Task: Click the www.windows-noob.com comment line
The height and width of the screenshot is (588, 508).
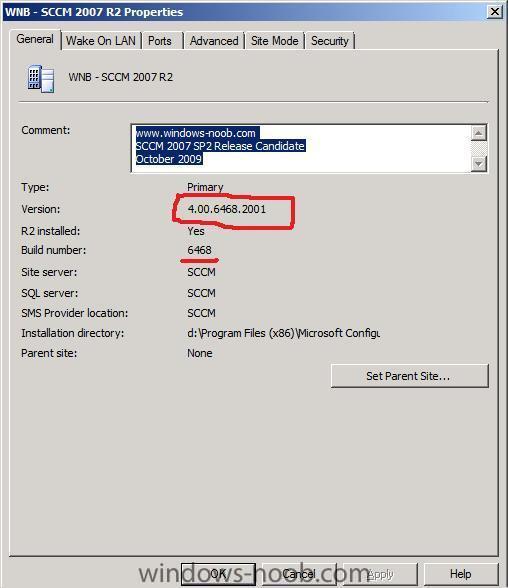Action: 195,133
